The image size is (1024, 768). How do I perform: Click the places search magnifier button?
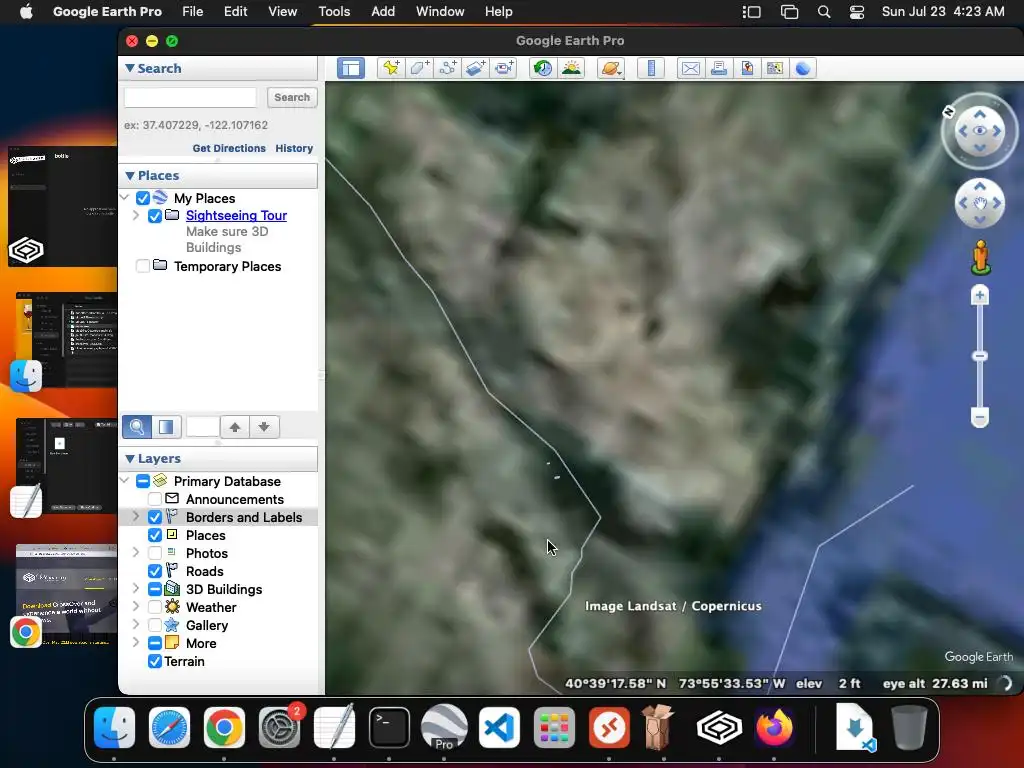(137, 427)
